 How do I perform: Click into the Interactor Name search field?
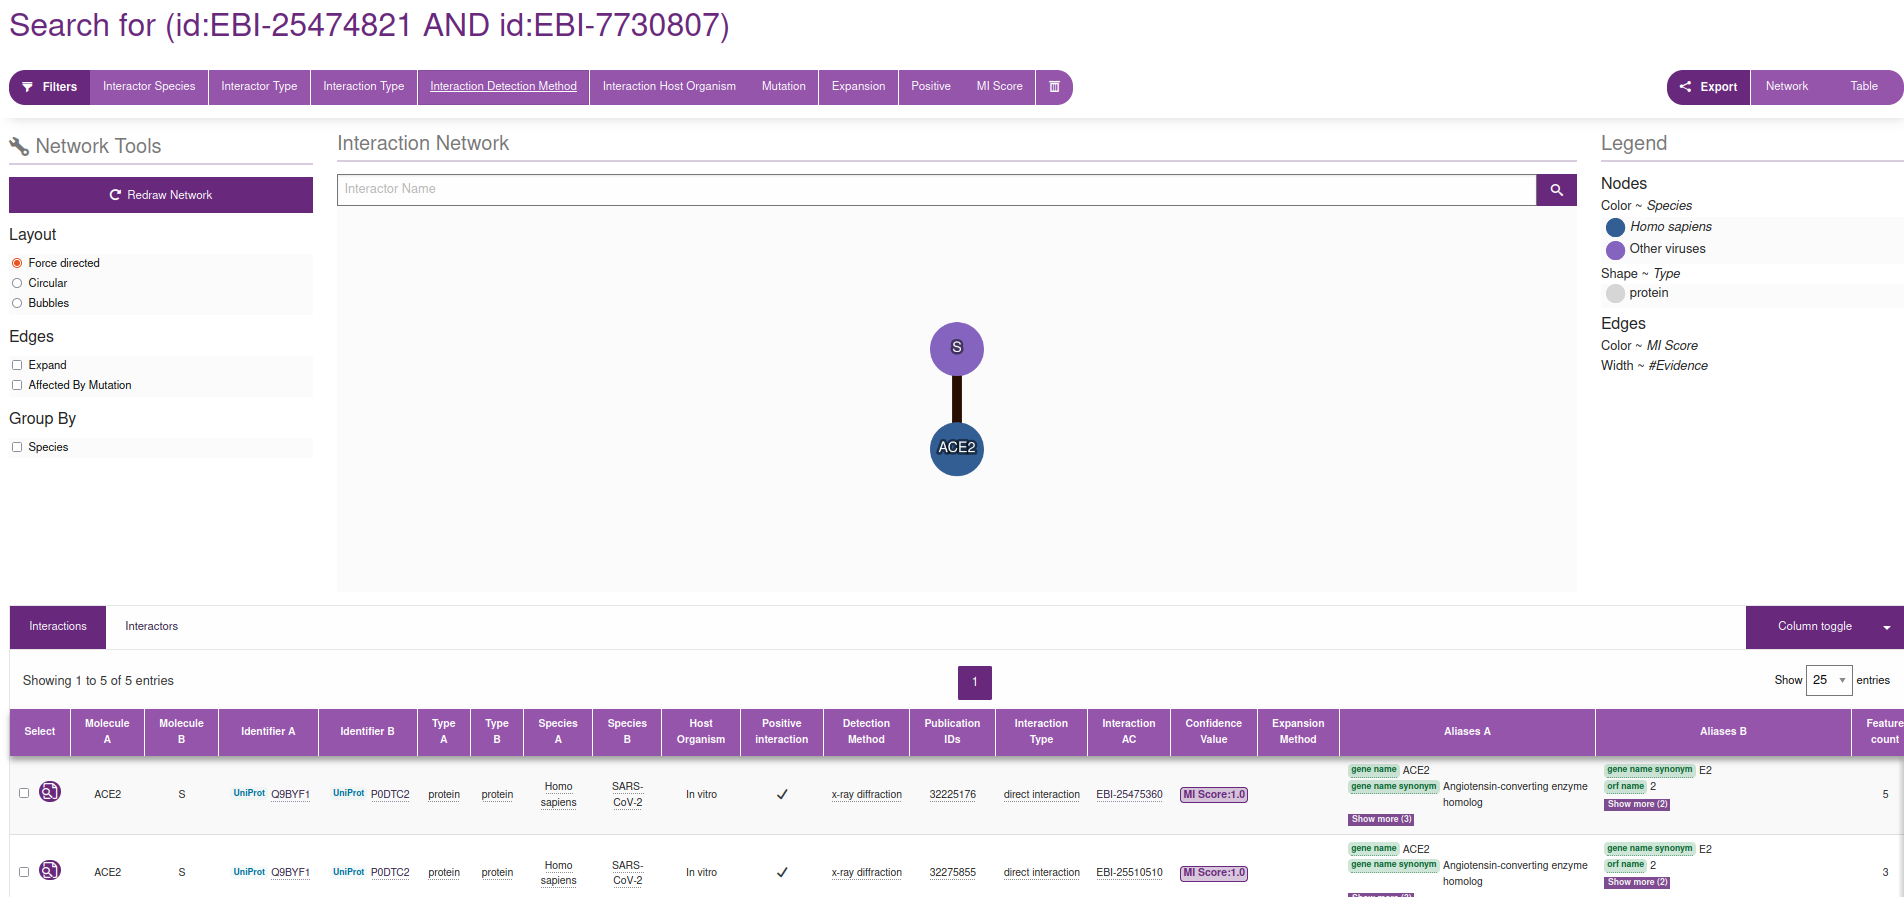pyautogui.click(x=936, y=190)
